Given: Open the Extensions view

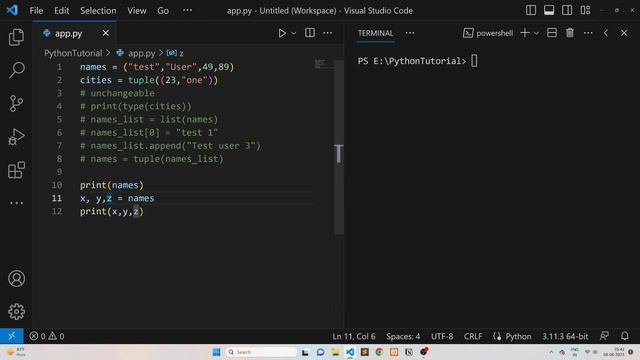Looking at the screenshot, I should click(x=16, y=170).
